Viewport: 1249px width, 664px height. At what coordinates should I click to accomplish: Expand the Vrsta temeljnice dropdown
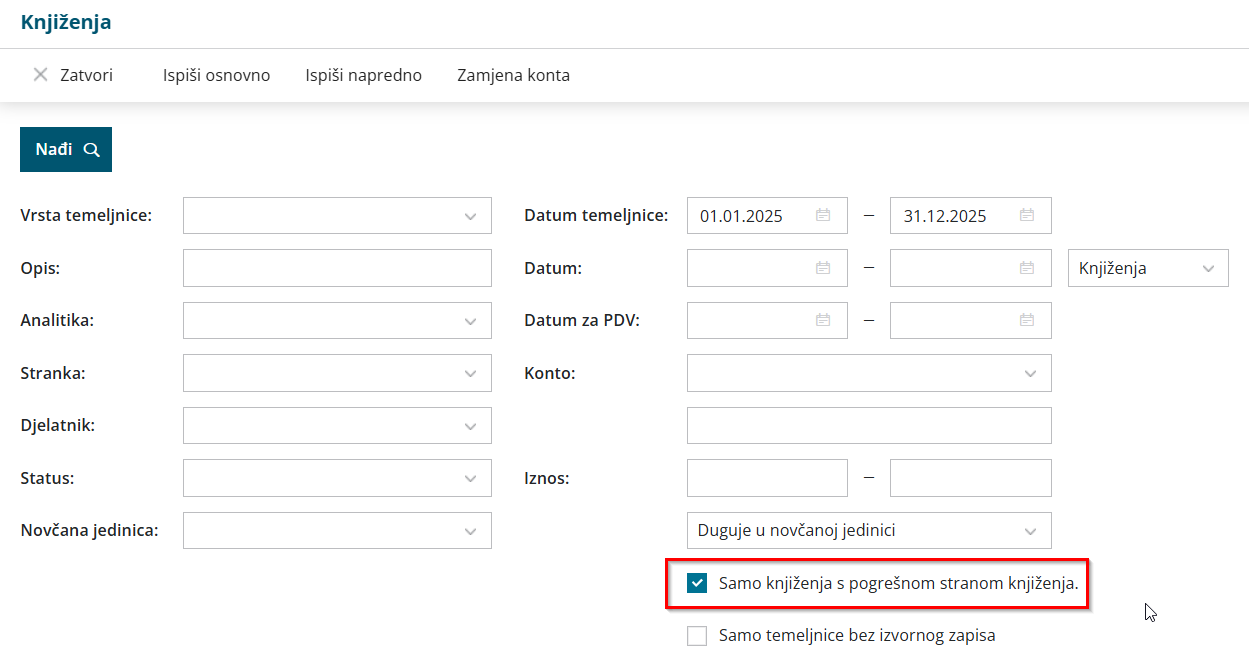tap(471, 216)
